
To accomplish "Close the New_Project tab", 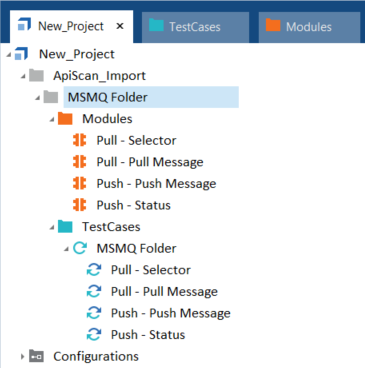I will [120, 26].
